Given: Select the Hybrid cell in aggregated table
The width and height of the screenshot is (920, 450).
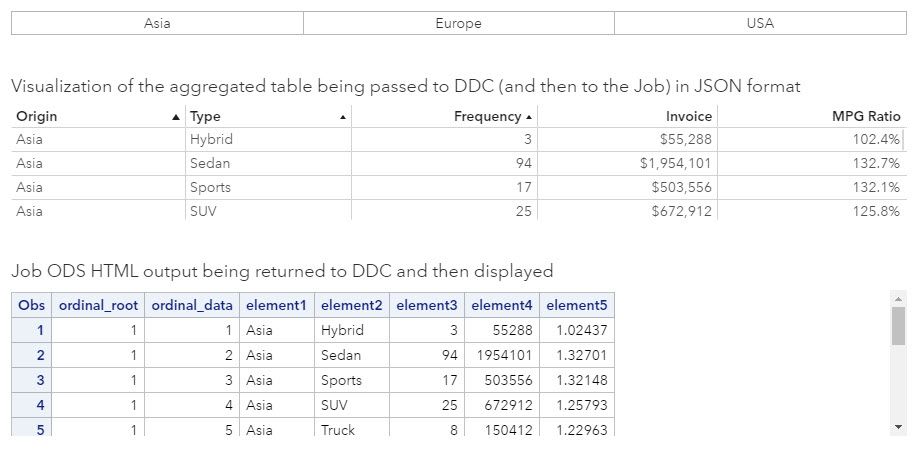Looking at the screenshot, I should pyautogui.click(x=210, y=140).
